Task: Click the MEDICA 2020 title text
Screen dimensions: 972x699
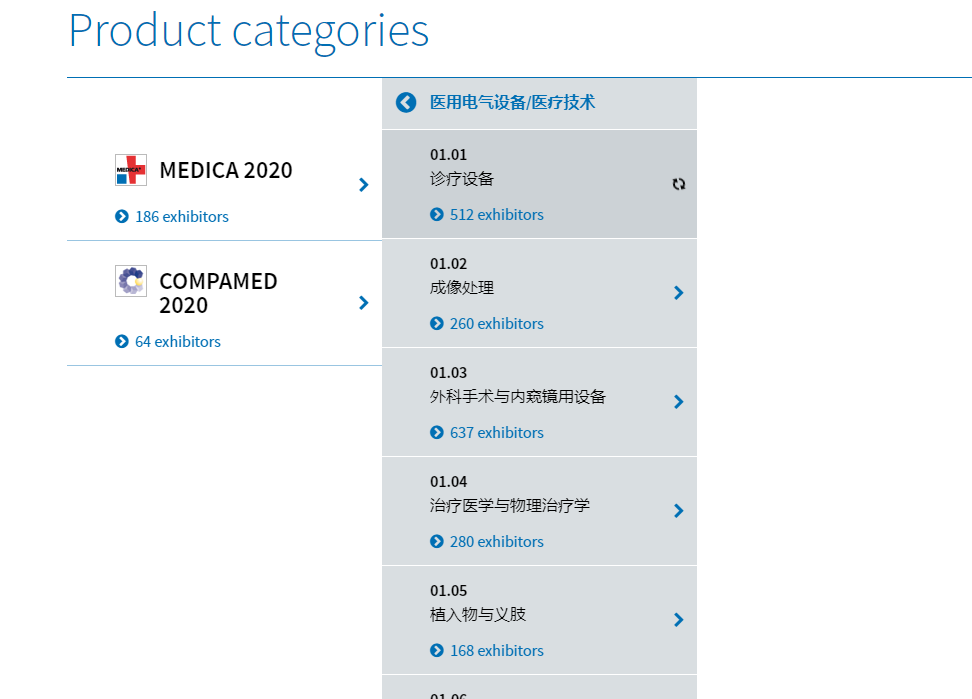Action: coord(226,170)
